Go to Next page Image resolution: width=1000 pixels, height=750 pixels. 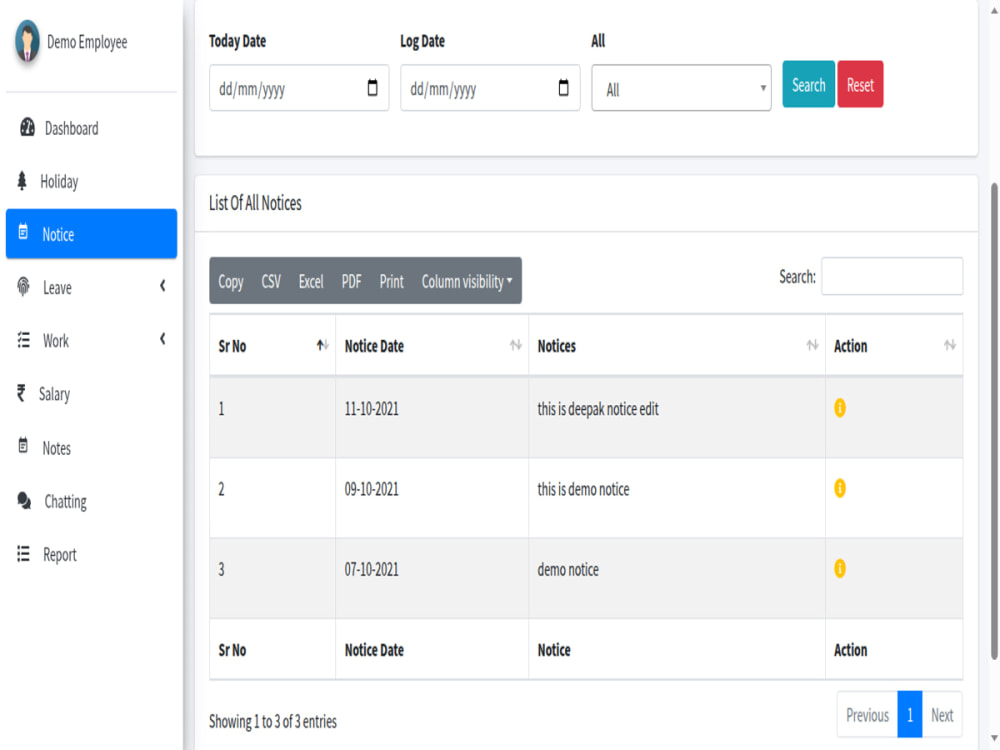click(942, 715)
